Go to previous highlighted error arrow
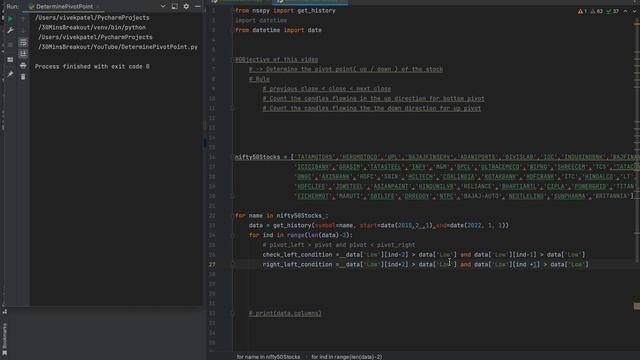The height and width of the screenshot is (360, 640). (x=625, y=11)
